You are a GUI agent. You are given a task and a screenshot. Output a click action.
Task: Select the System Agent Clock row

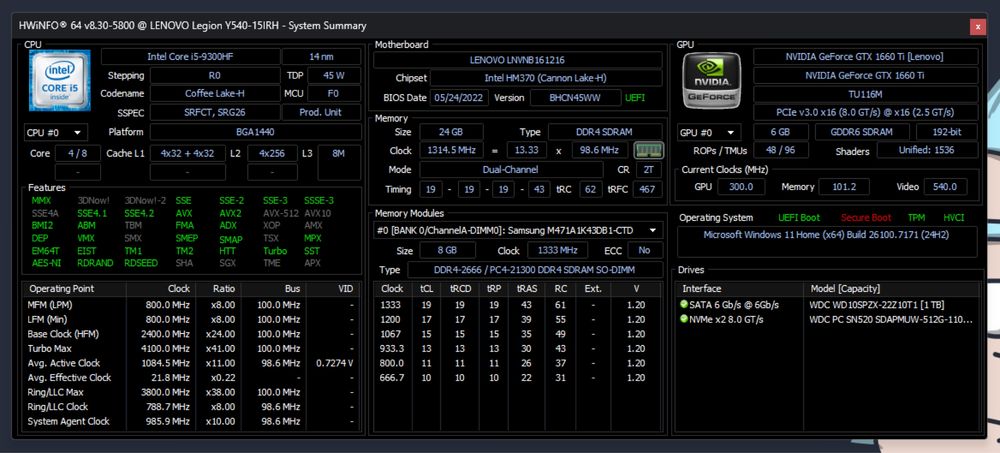(192, 421)
